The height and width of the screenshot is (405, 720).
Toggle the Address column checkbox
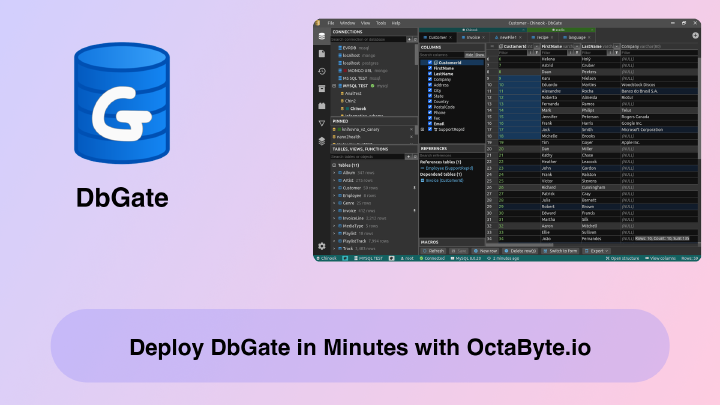click(430, 85)
